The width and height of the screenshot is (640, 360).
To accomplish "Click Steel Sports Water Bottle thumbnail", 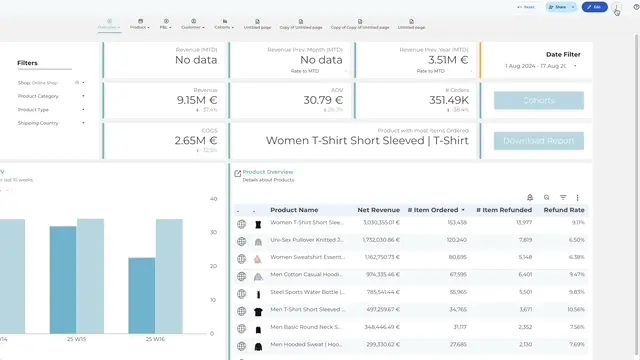I will pos(258,294).
